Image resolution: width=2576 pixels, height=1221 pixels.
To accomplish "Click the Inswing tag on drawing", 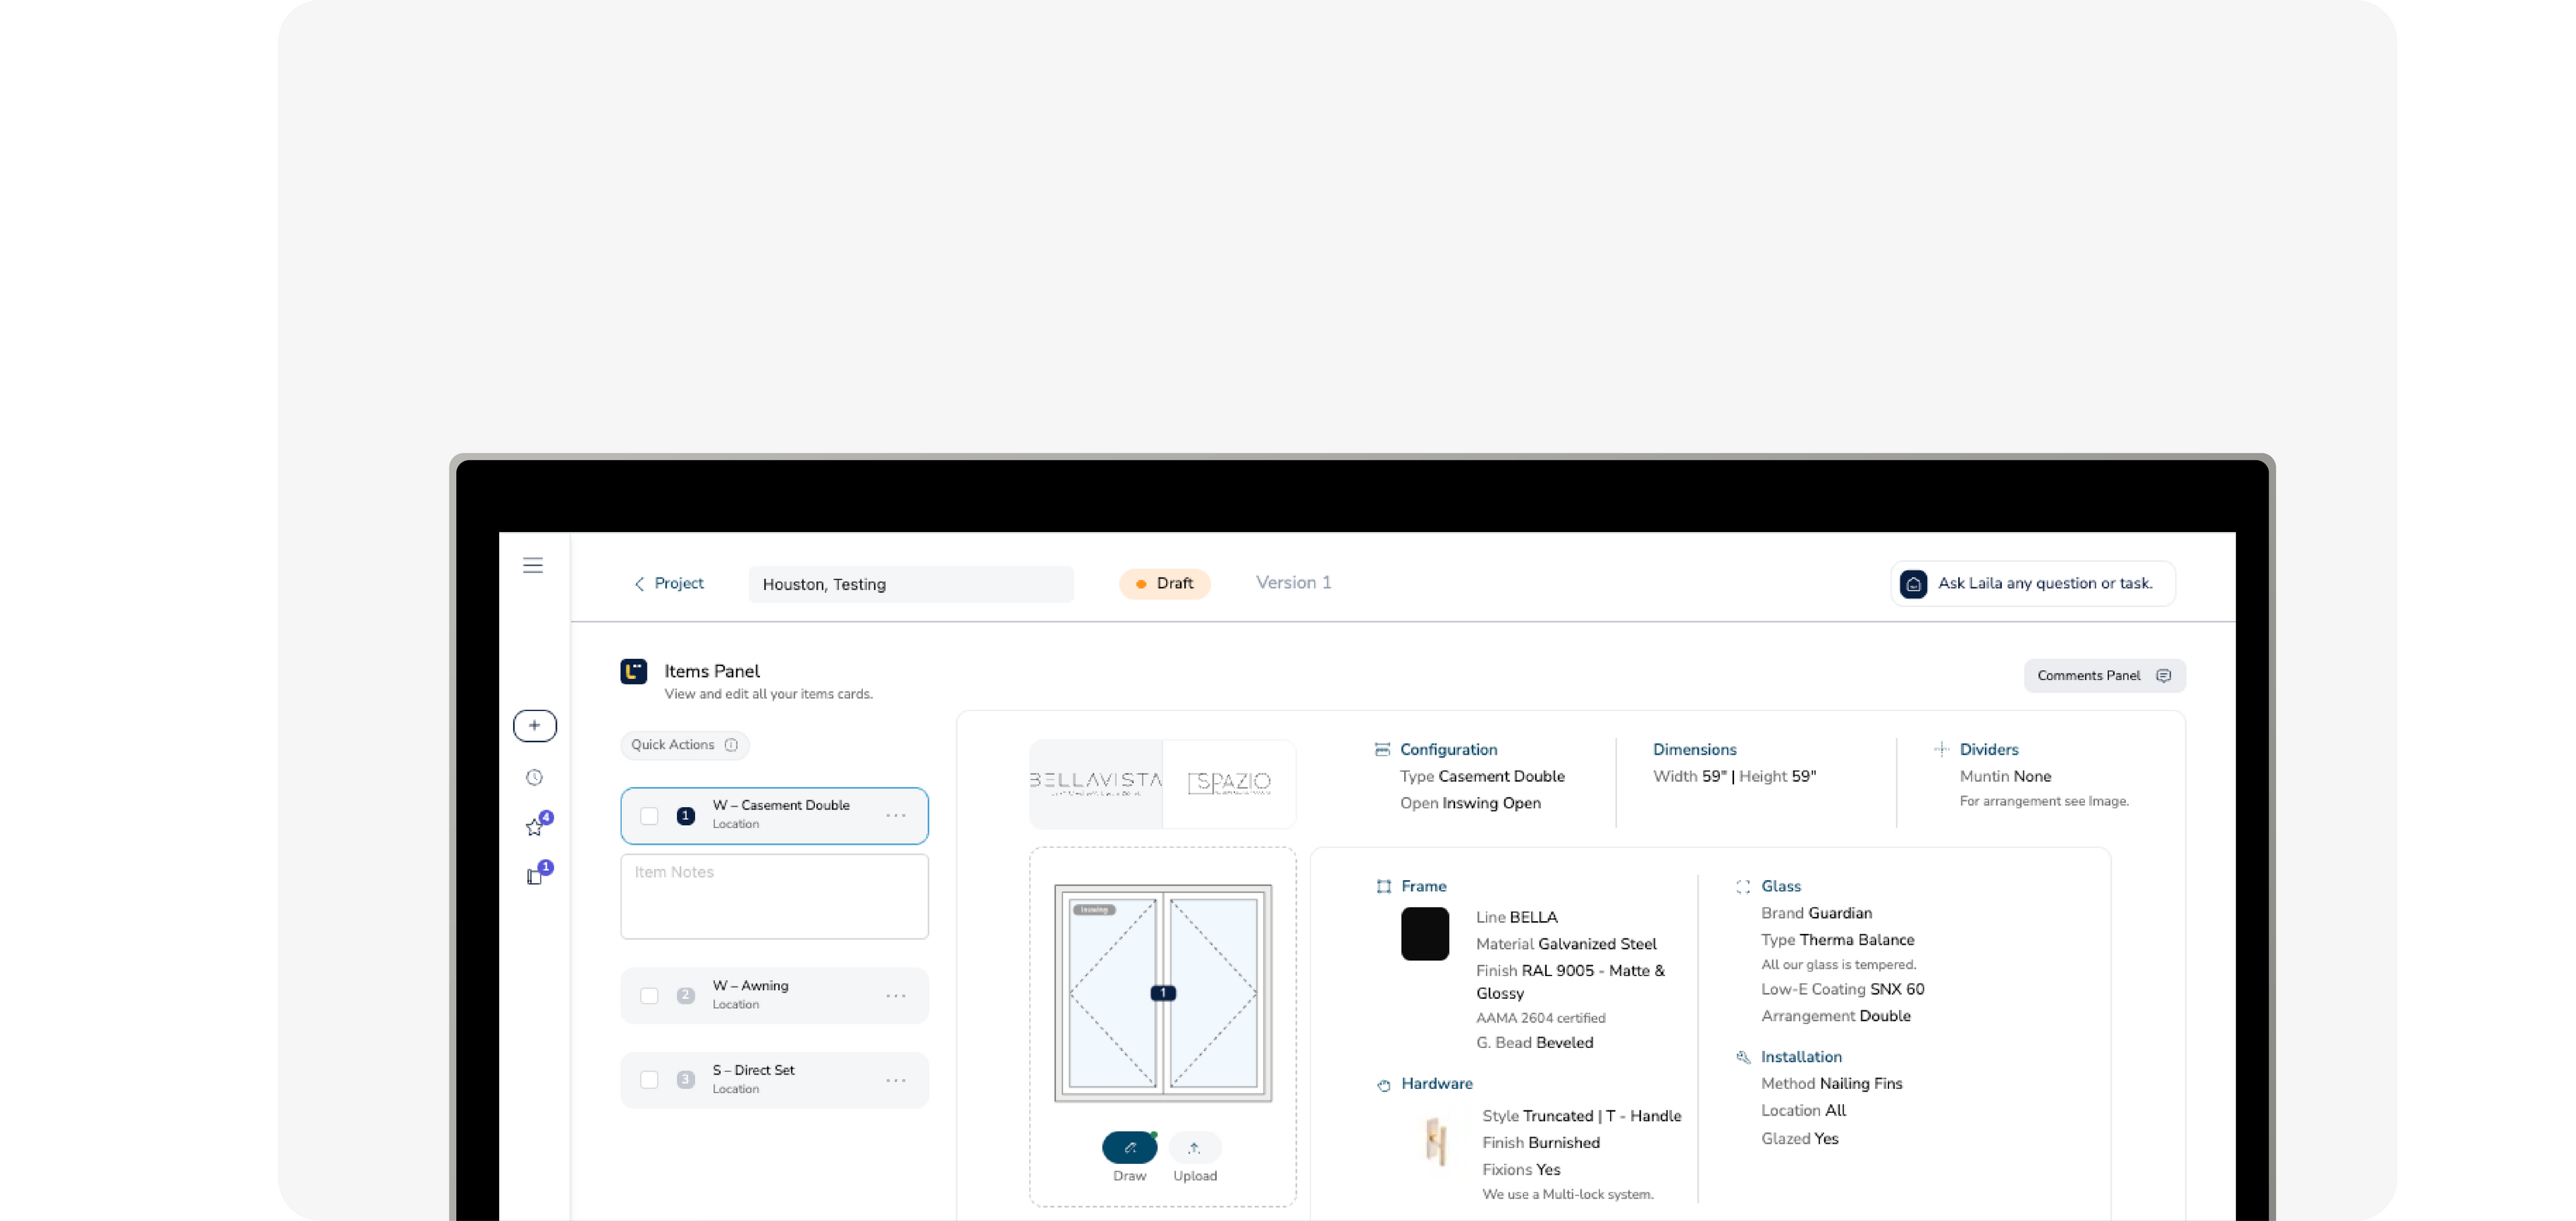I will click(x=1094, y=910).
